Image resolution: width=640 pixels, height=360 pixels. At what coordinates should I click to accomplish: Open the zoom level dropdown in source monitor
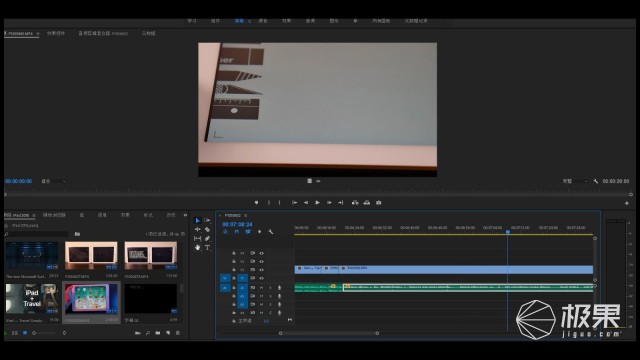[54, 181]
